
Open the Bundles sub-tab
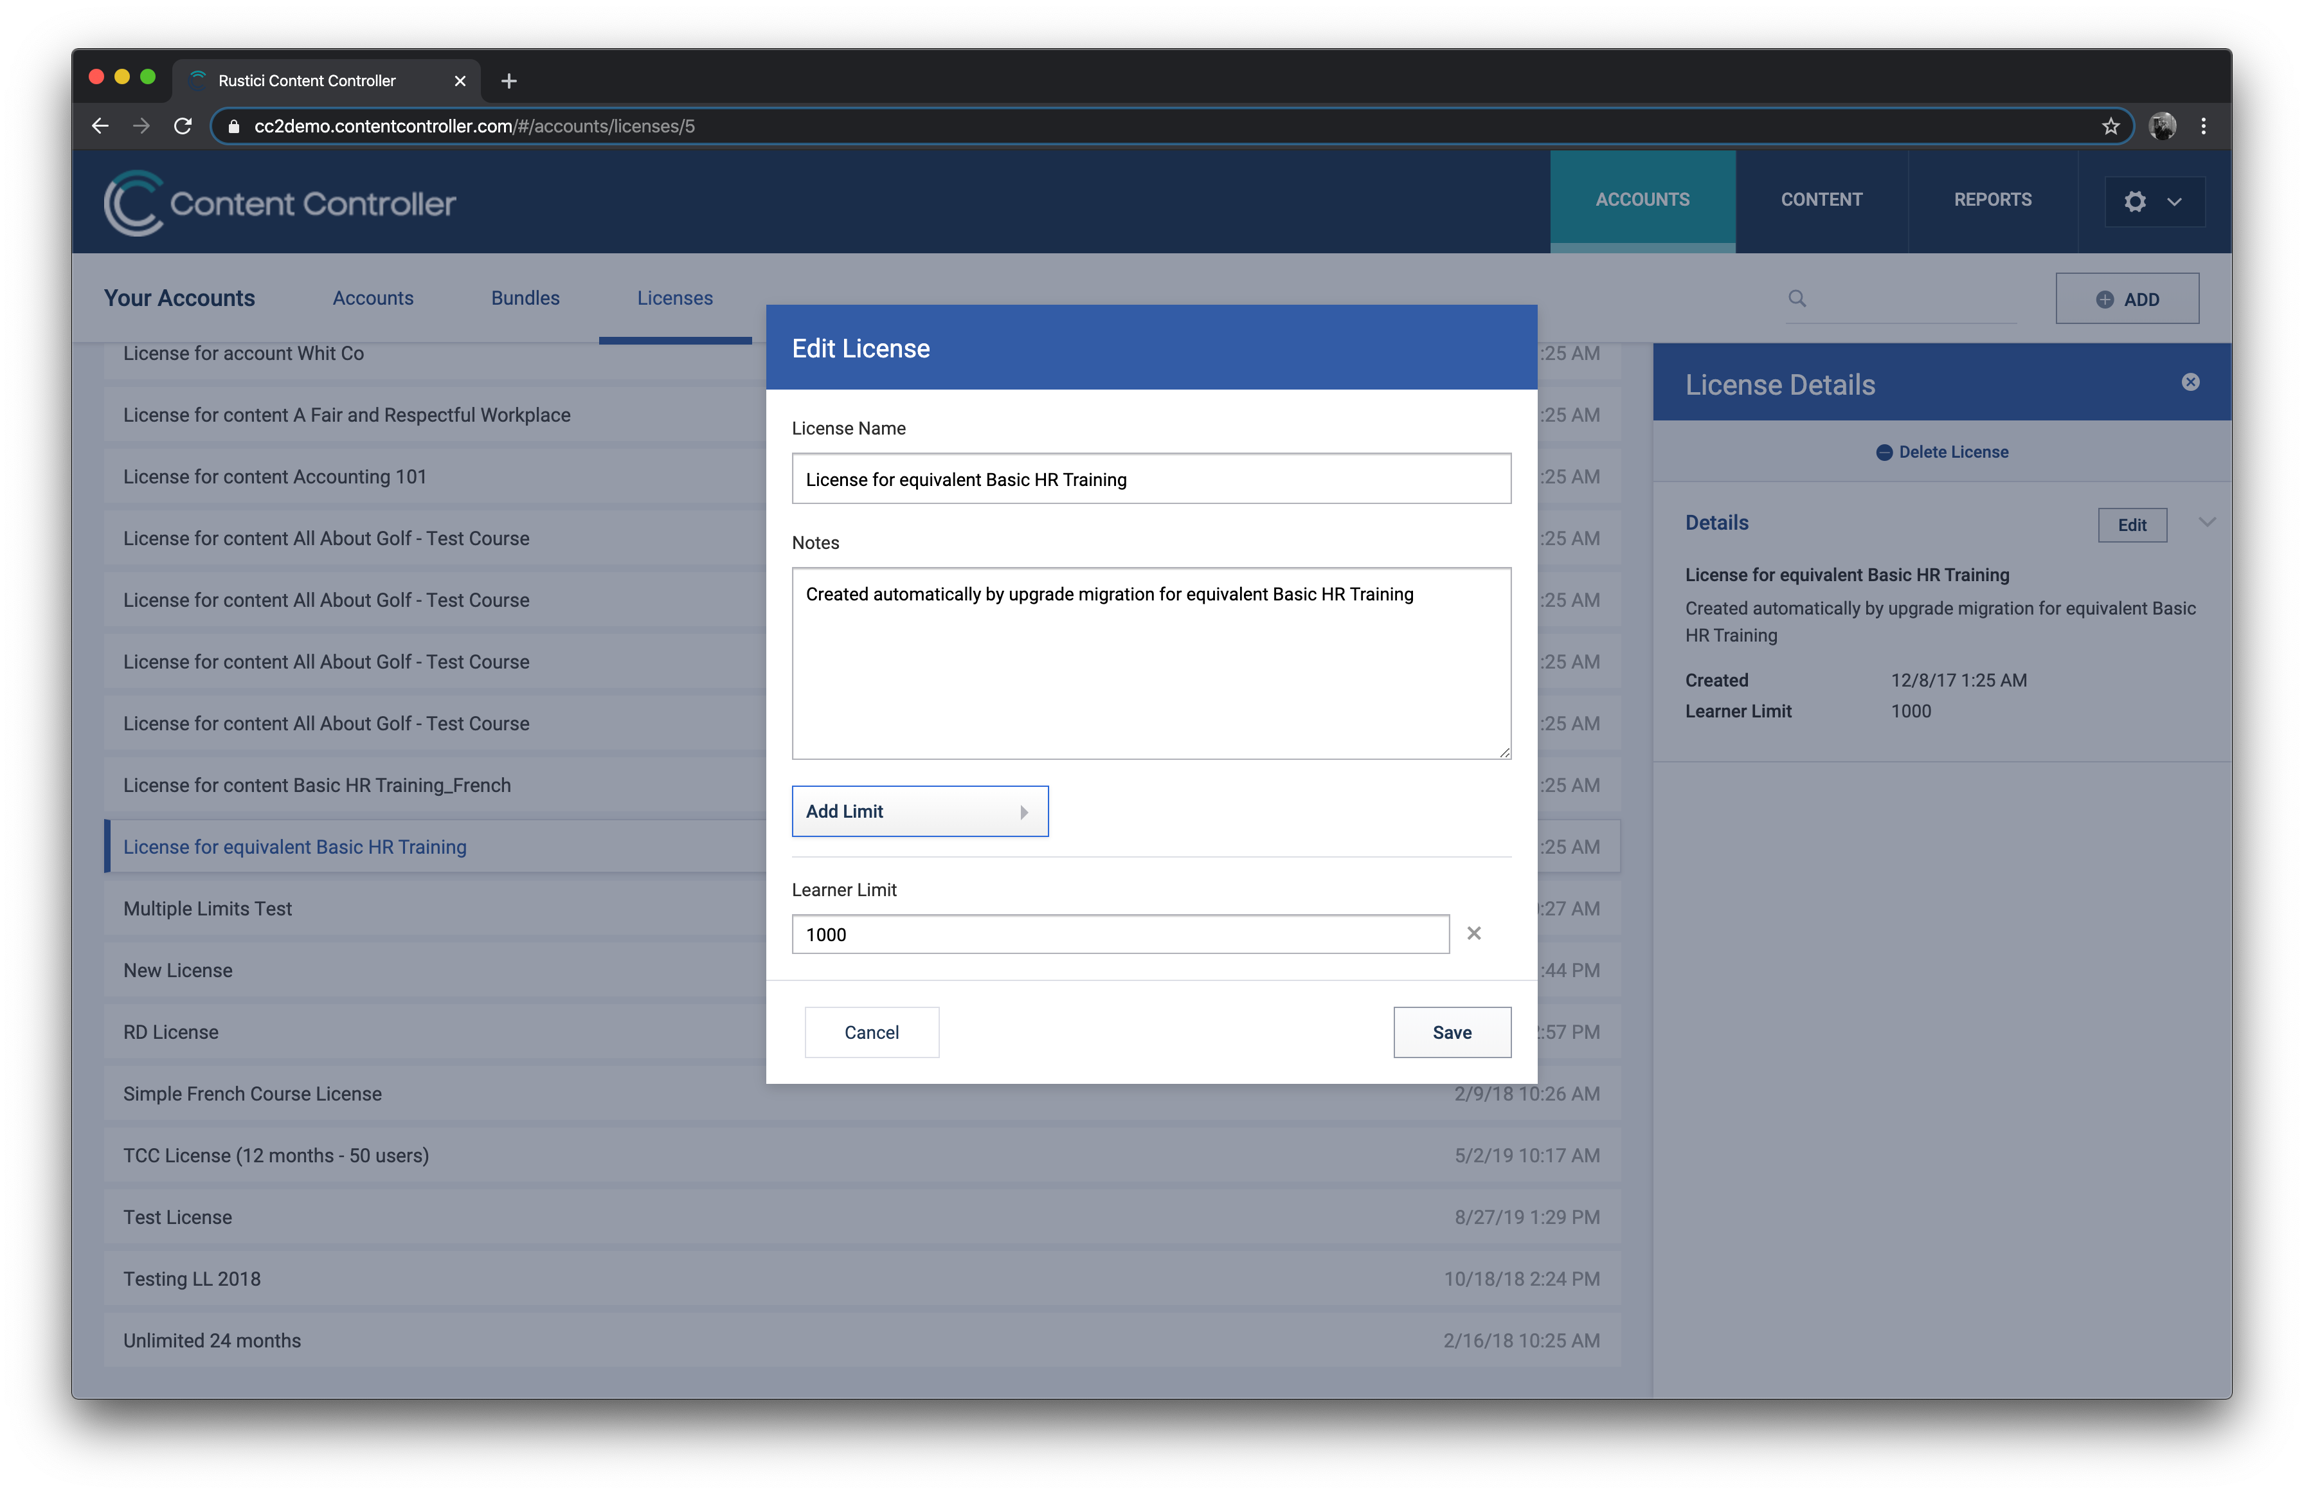525,298
